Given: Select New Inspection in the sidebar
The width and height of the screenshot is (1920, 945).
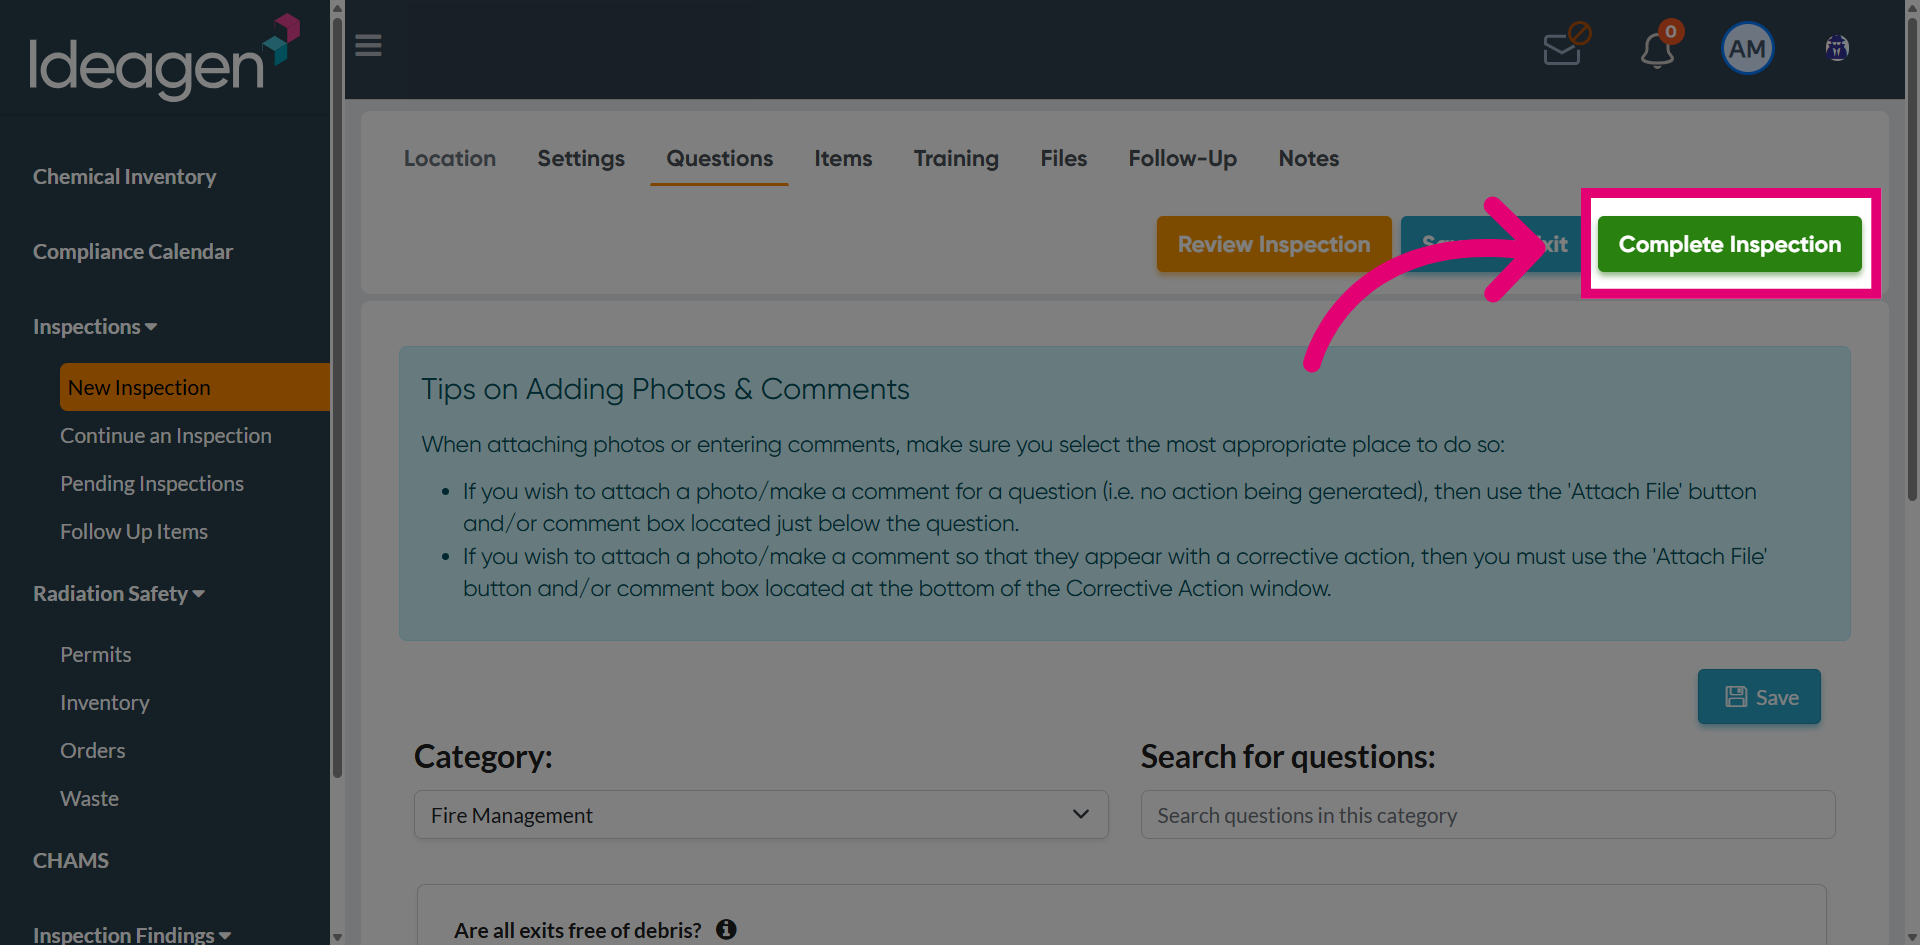Looking at the screenshot, I should [x=195, y=387].
